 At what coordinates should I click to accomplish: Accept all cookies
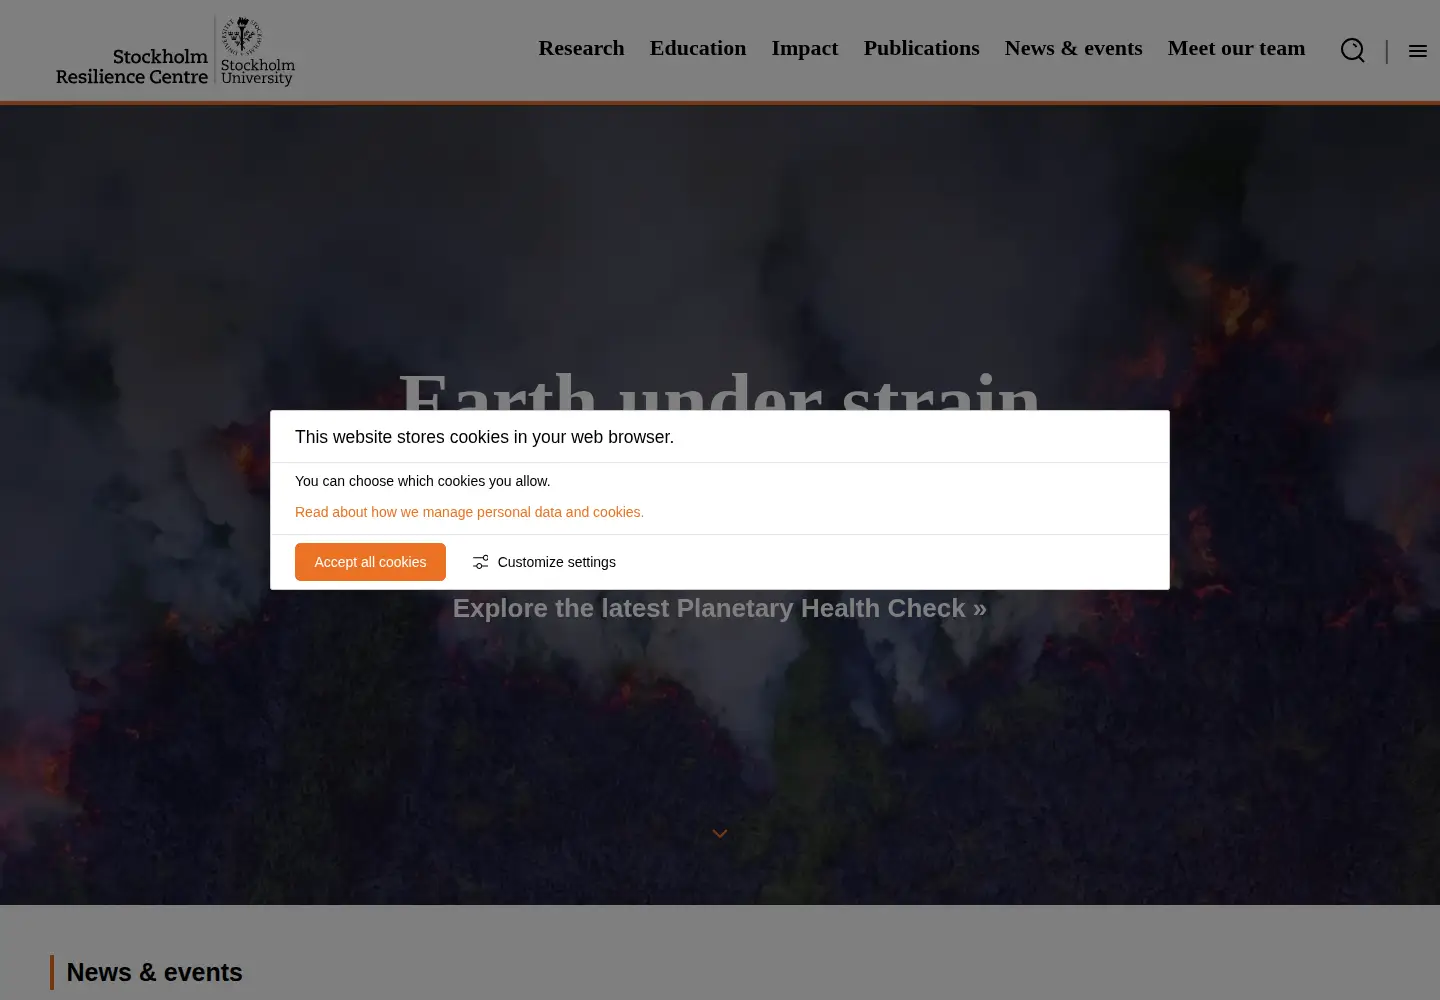(370, 562)
